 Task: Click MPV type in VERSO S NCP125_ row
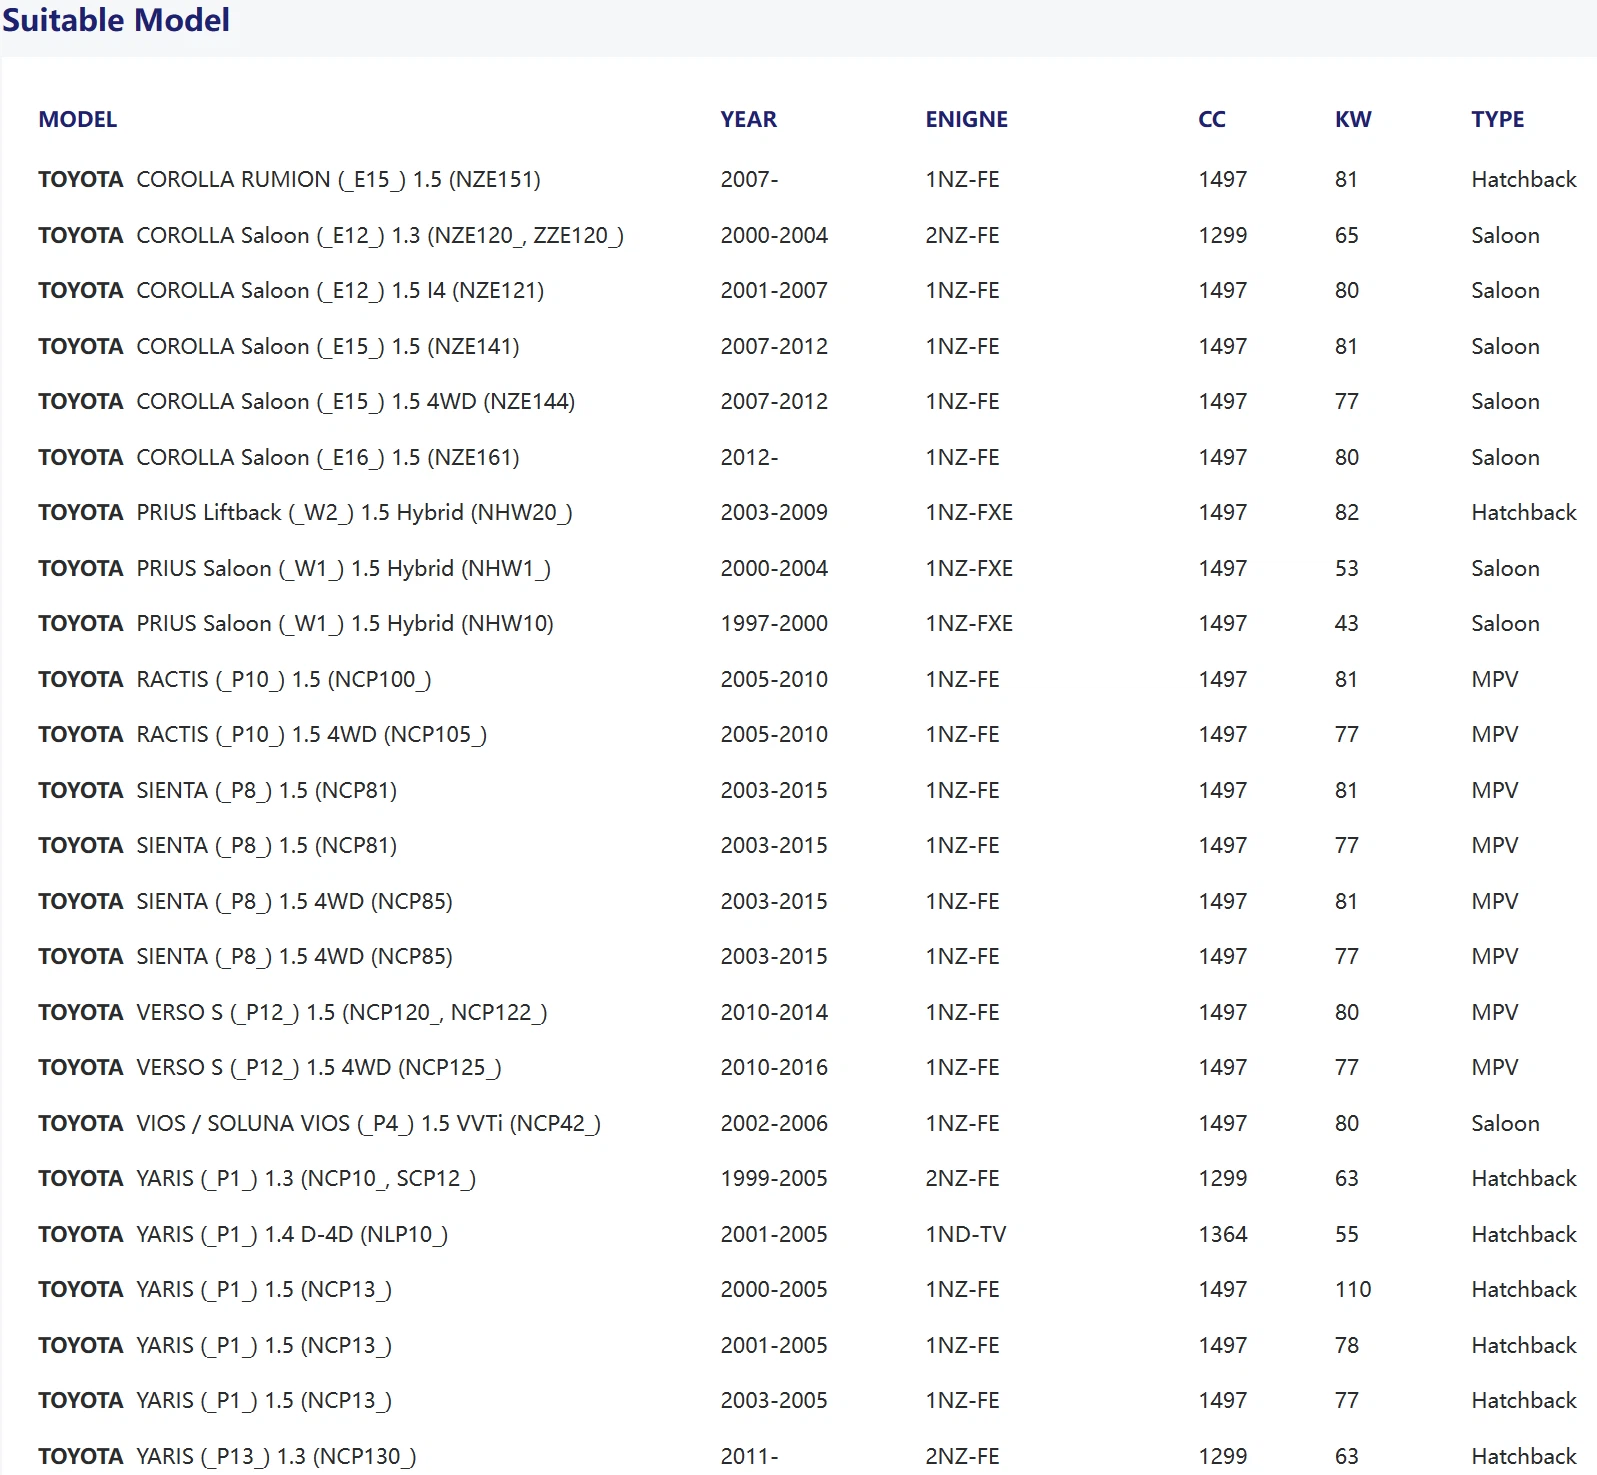pyautogui.click(x=1495, y=1068)
